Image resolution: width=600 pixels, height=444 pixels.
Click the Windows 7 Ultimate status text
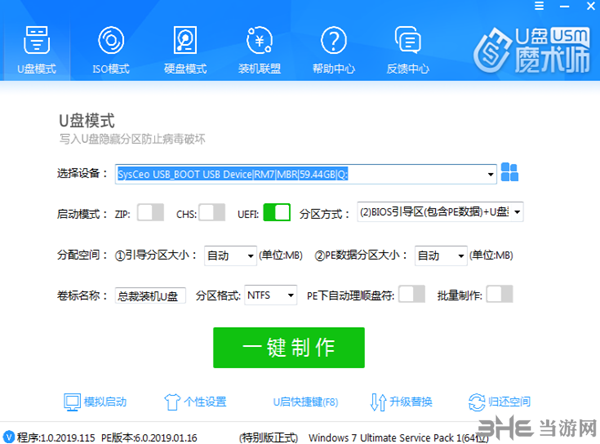click(398, 438)
